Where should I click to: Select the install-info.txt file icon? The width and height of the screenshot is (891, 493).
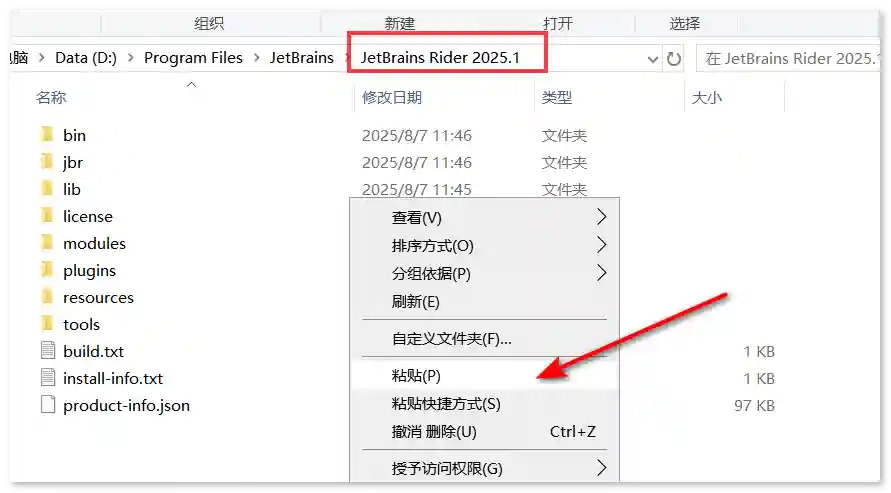tap(48, 378)
